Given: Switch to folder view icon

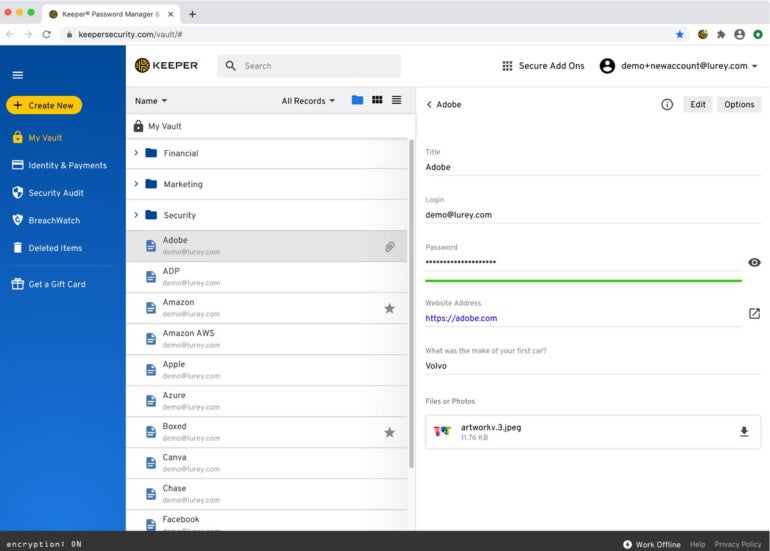Looking at the screenshot, I should pos(357,100).
